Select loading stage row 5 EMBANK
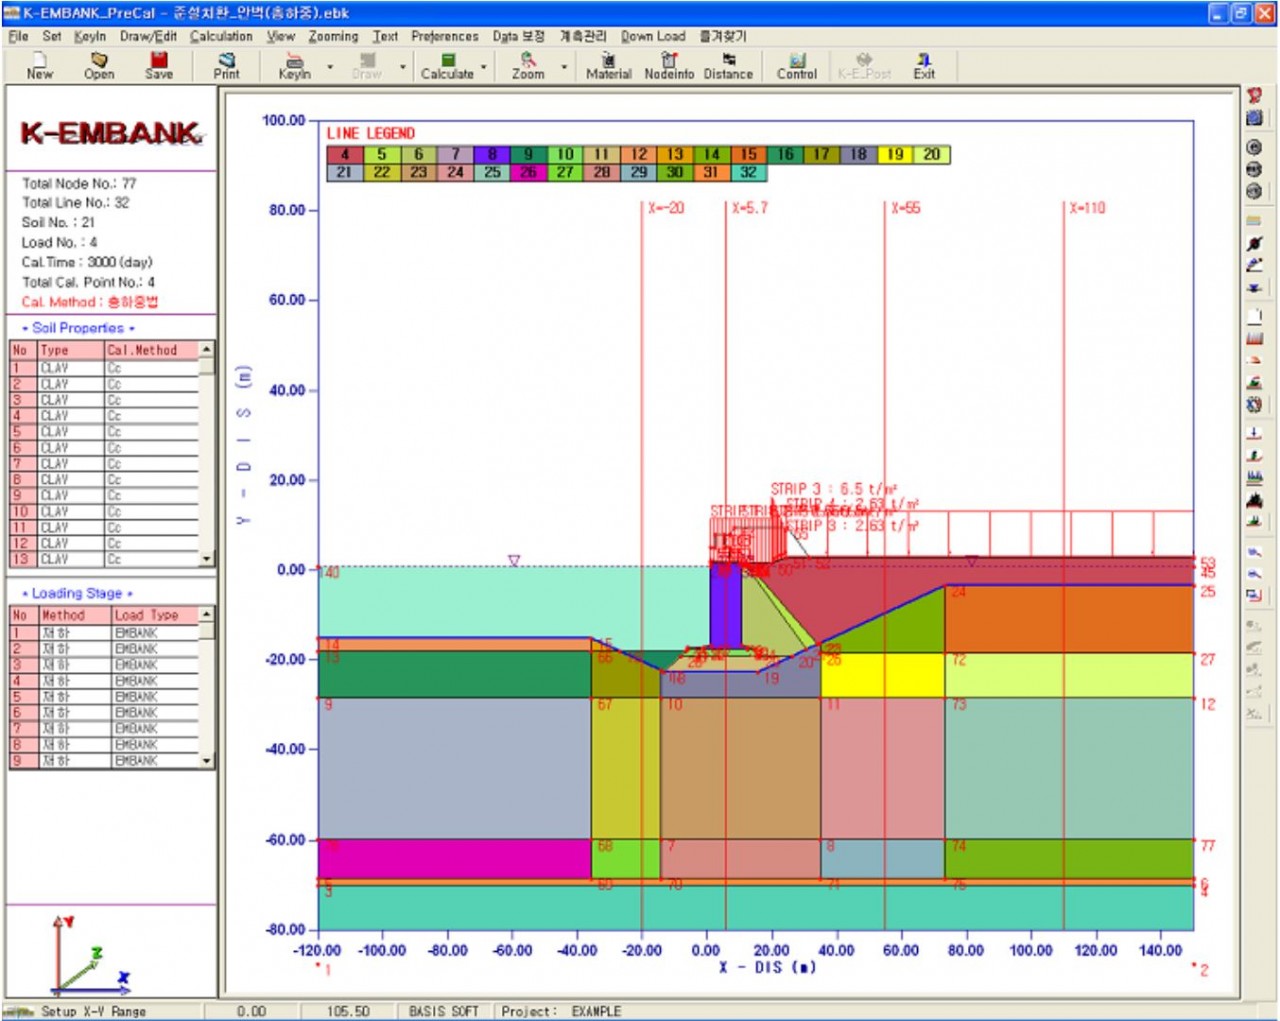The width and height of the screenshot is (1280, 1021). point(105,697)
